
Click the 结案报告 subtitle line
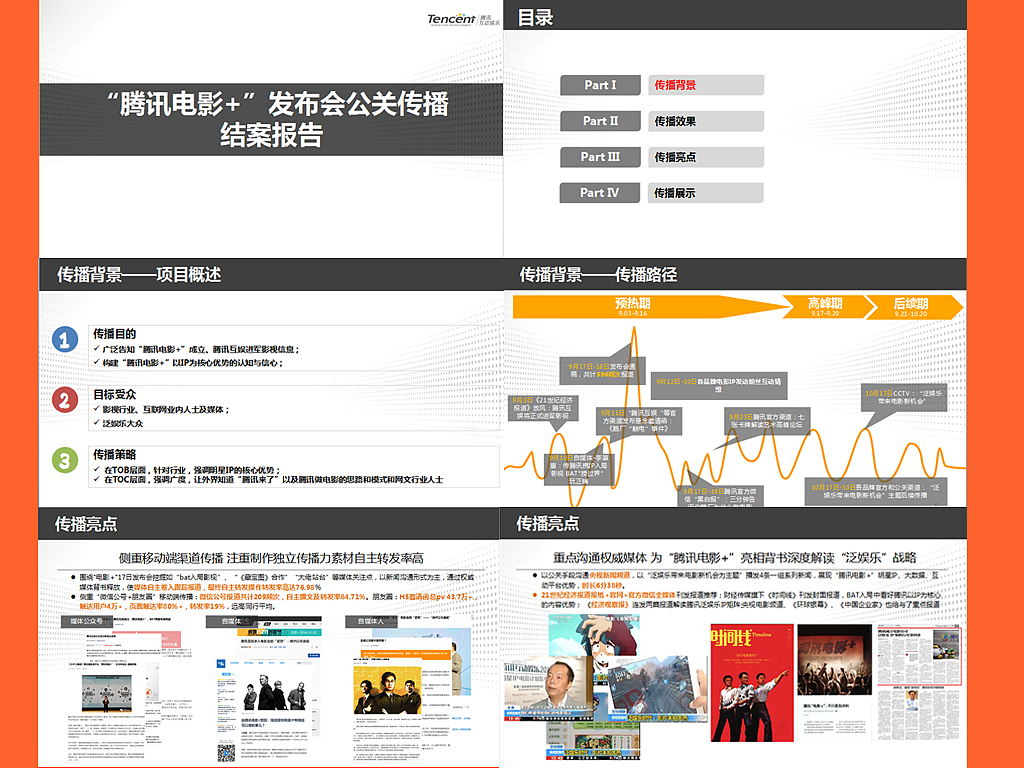point(272,135)
